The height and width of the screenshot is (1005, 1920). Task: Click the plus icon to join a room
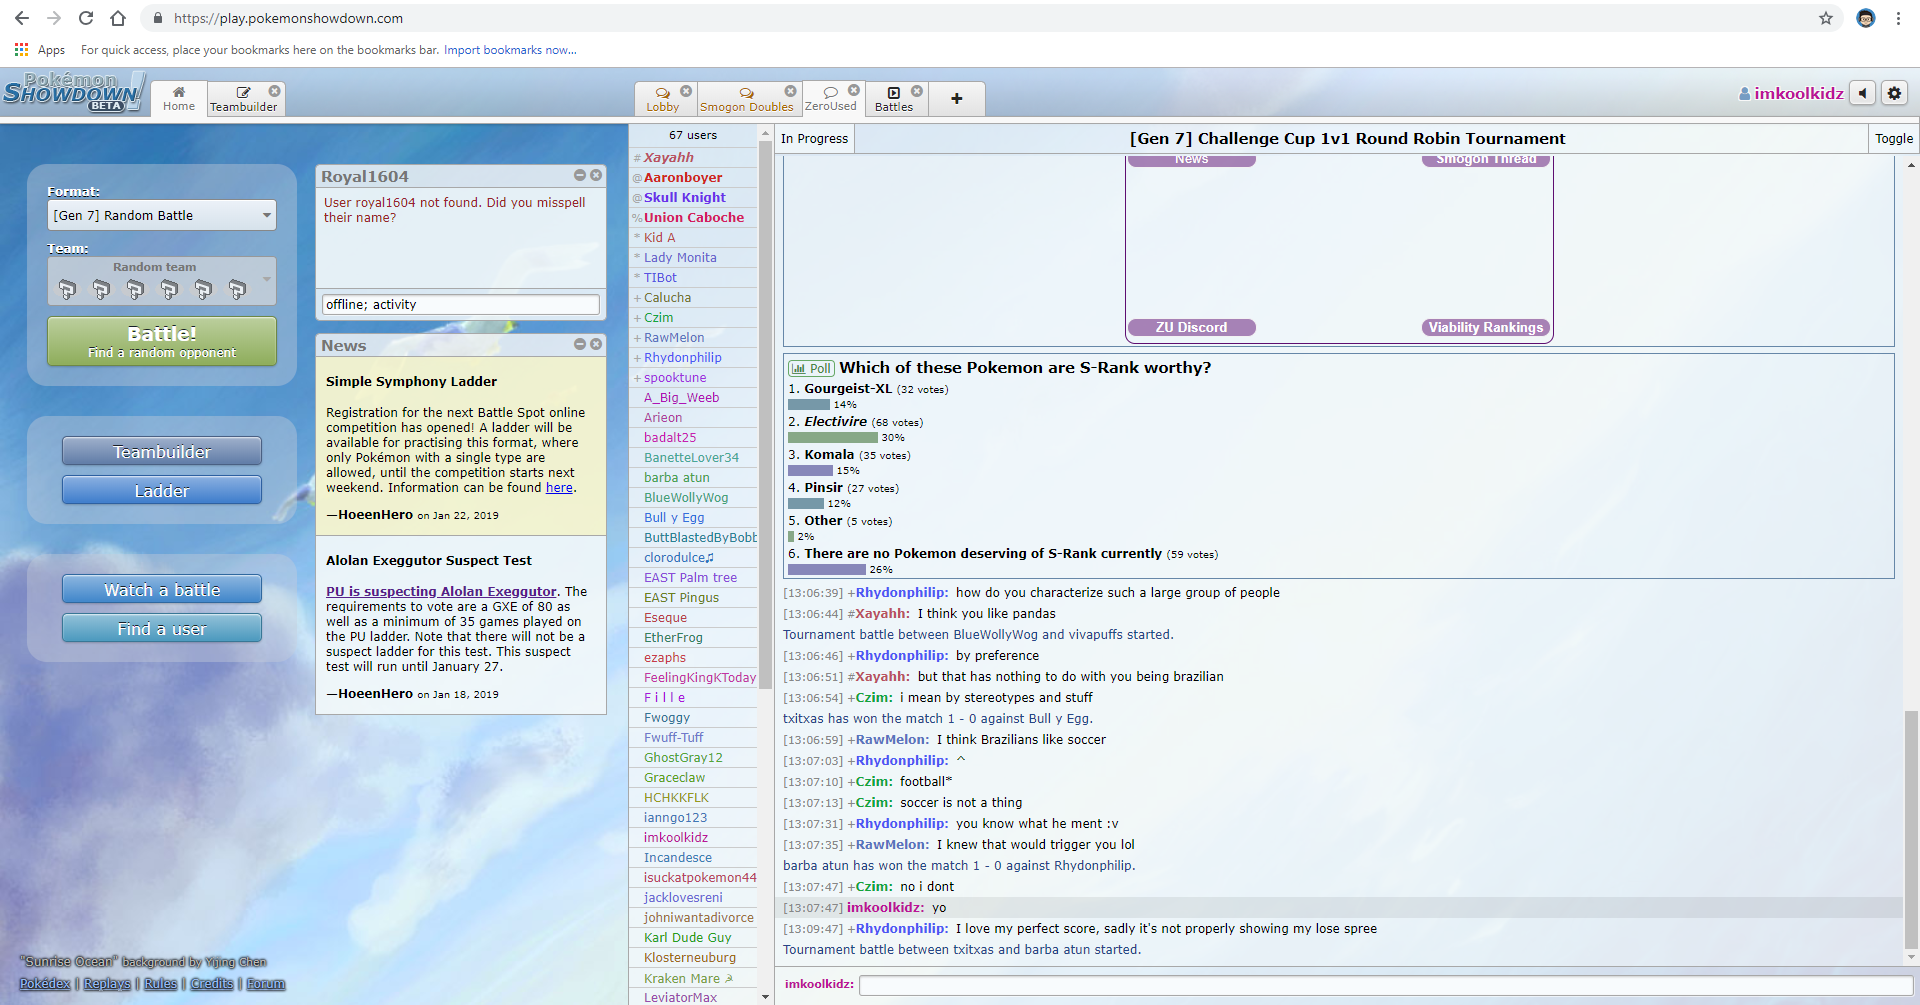click(x=956, y=98)
